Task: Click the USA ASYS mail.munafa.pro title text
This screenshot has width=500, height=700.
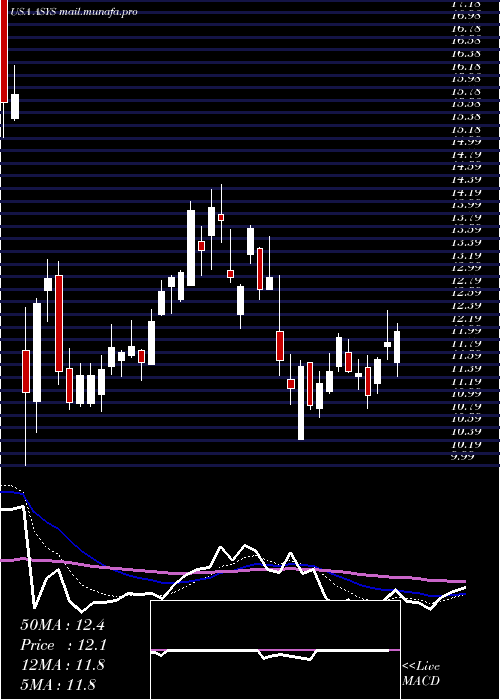Action: 73,12
